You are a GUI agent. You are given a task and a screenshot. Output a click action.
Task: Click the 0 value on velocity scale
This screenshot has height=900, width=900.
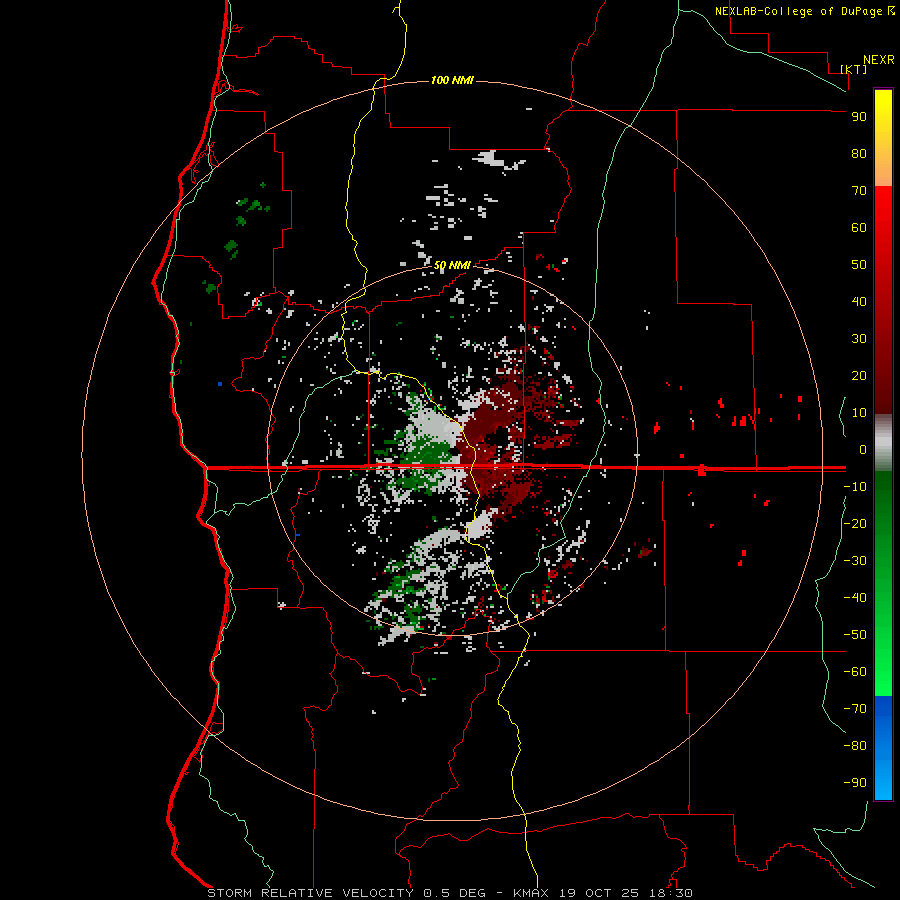pos(863,449)
